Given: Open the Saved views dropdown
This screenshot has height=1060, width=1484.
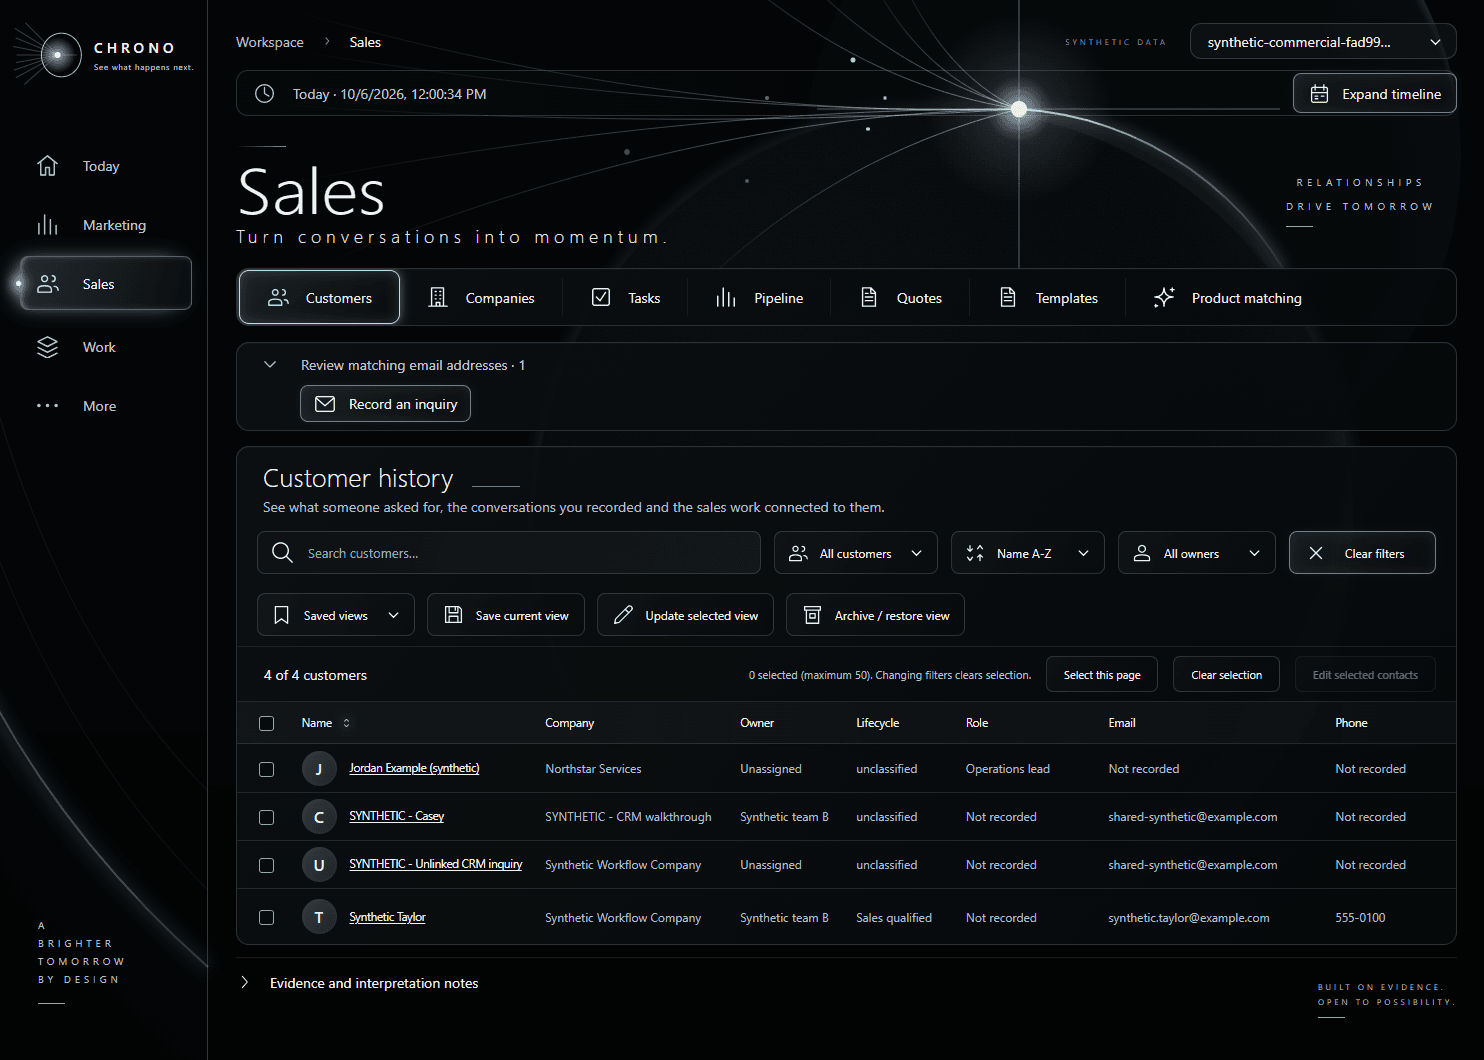Looking at the screenshot, I should (336, 615).
